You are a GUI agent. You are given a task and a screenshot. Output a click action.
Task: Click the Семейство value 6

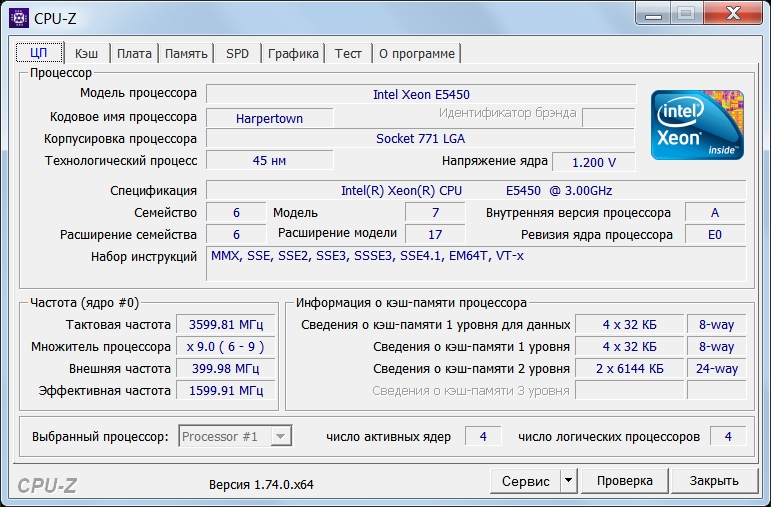236,212
